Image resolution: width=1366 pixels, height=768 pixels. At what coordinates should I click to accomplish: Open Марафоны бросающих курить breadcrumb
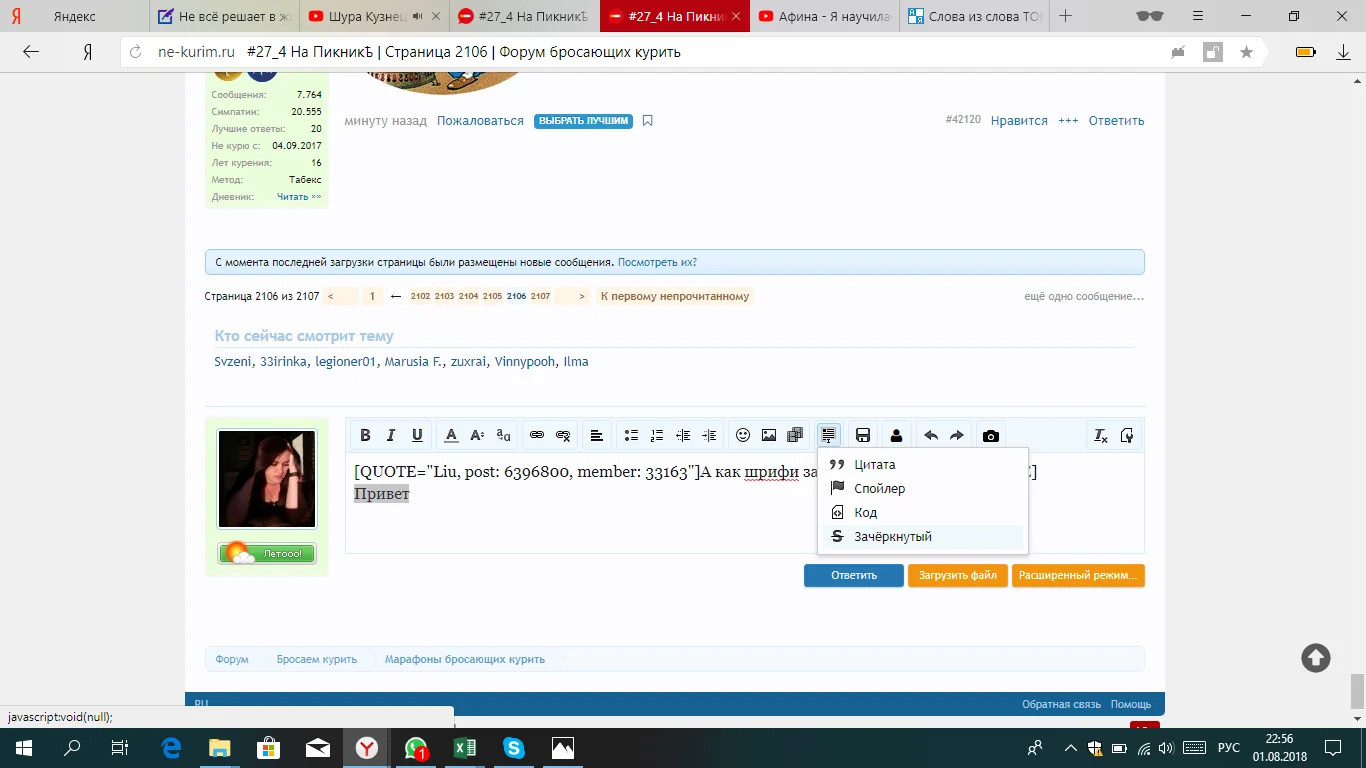465,660
